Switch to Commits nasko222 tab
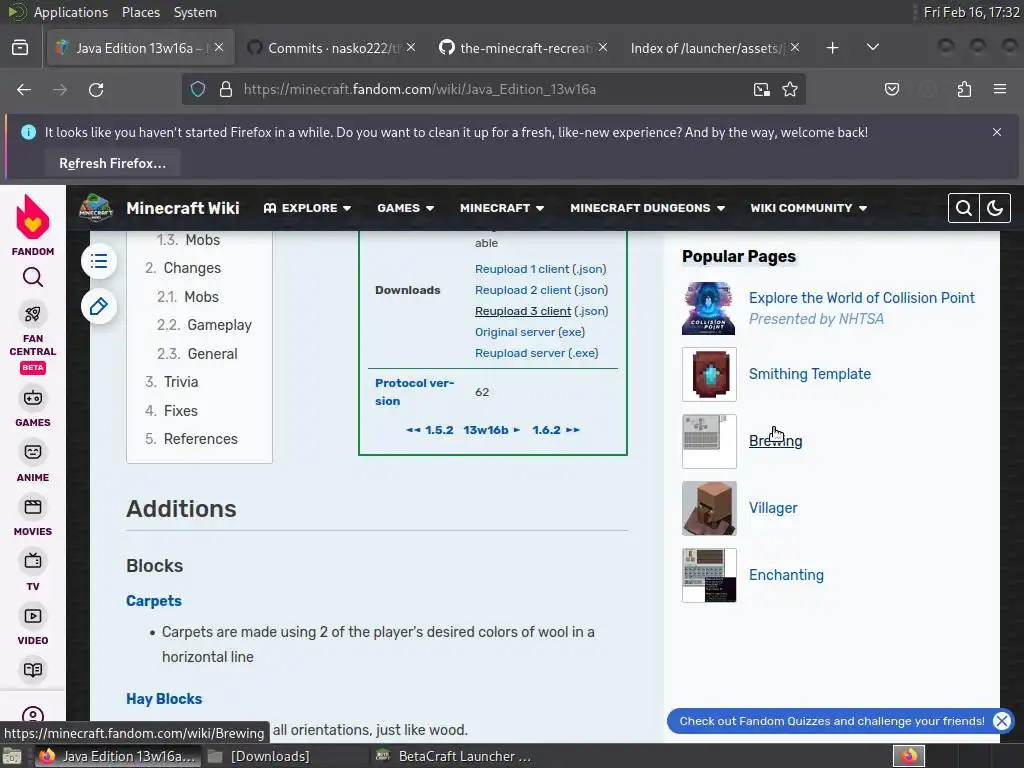1024x768 pixels. point(332,48)
